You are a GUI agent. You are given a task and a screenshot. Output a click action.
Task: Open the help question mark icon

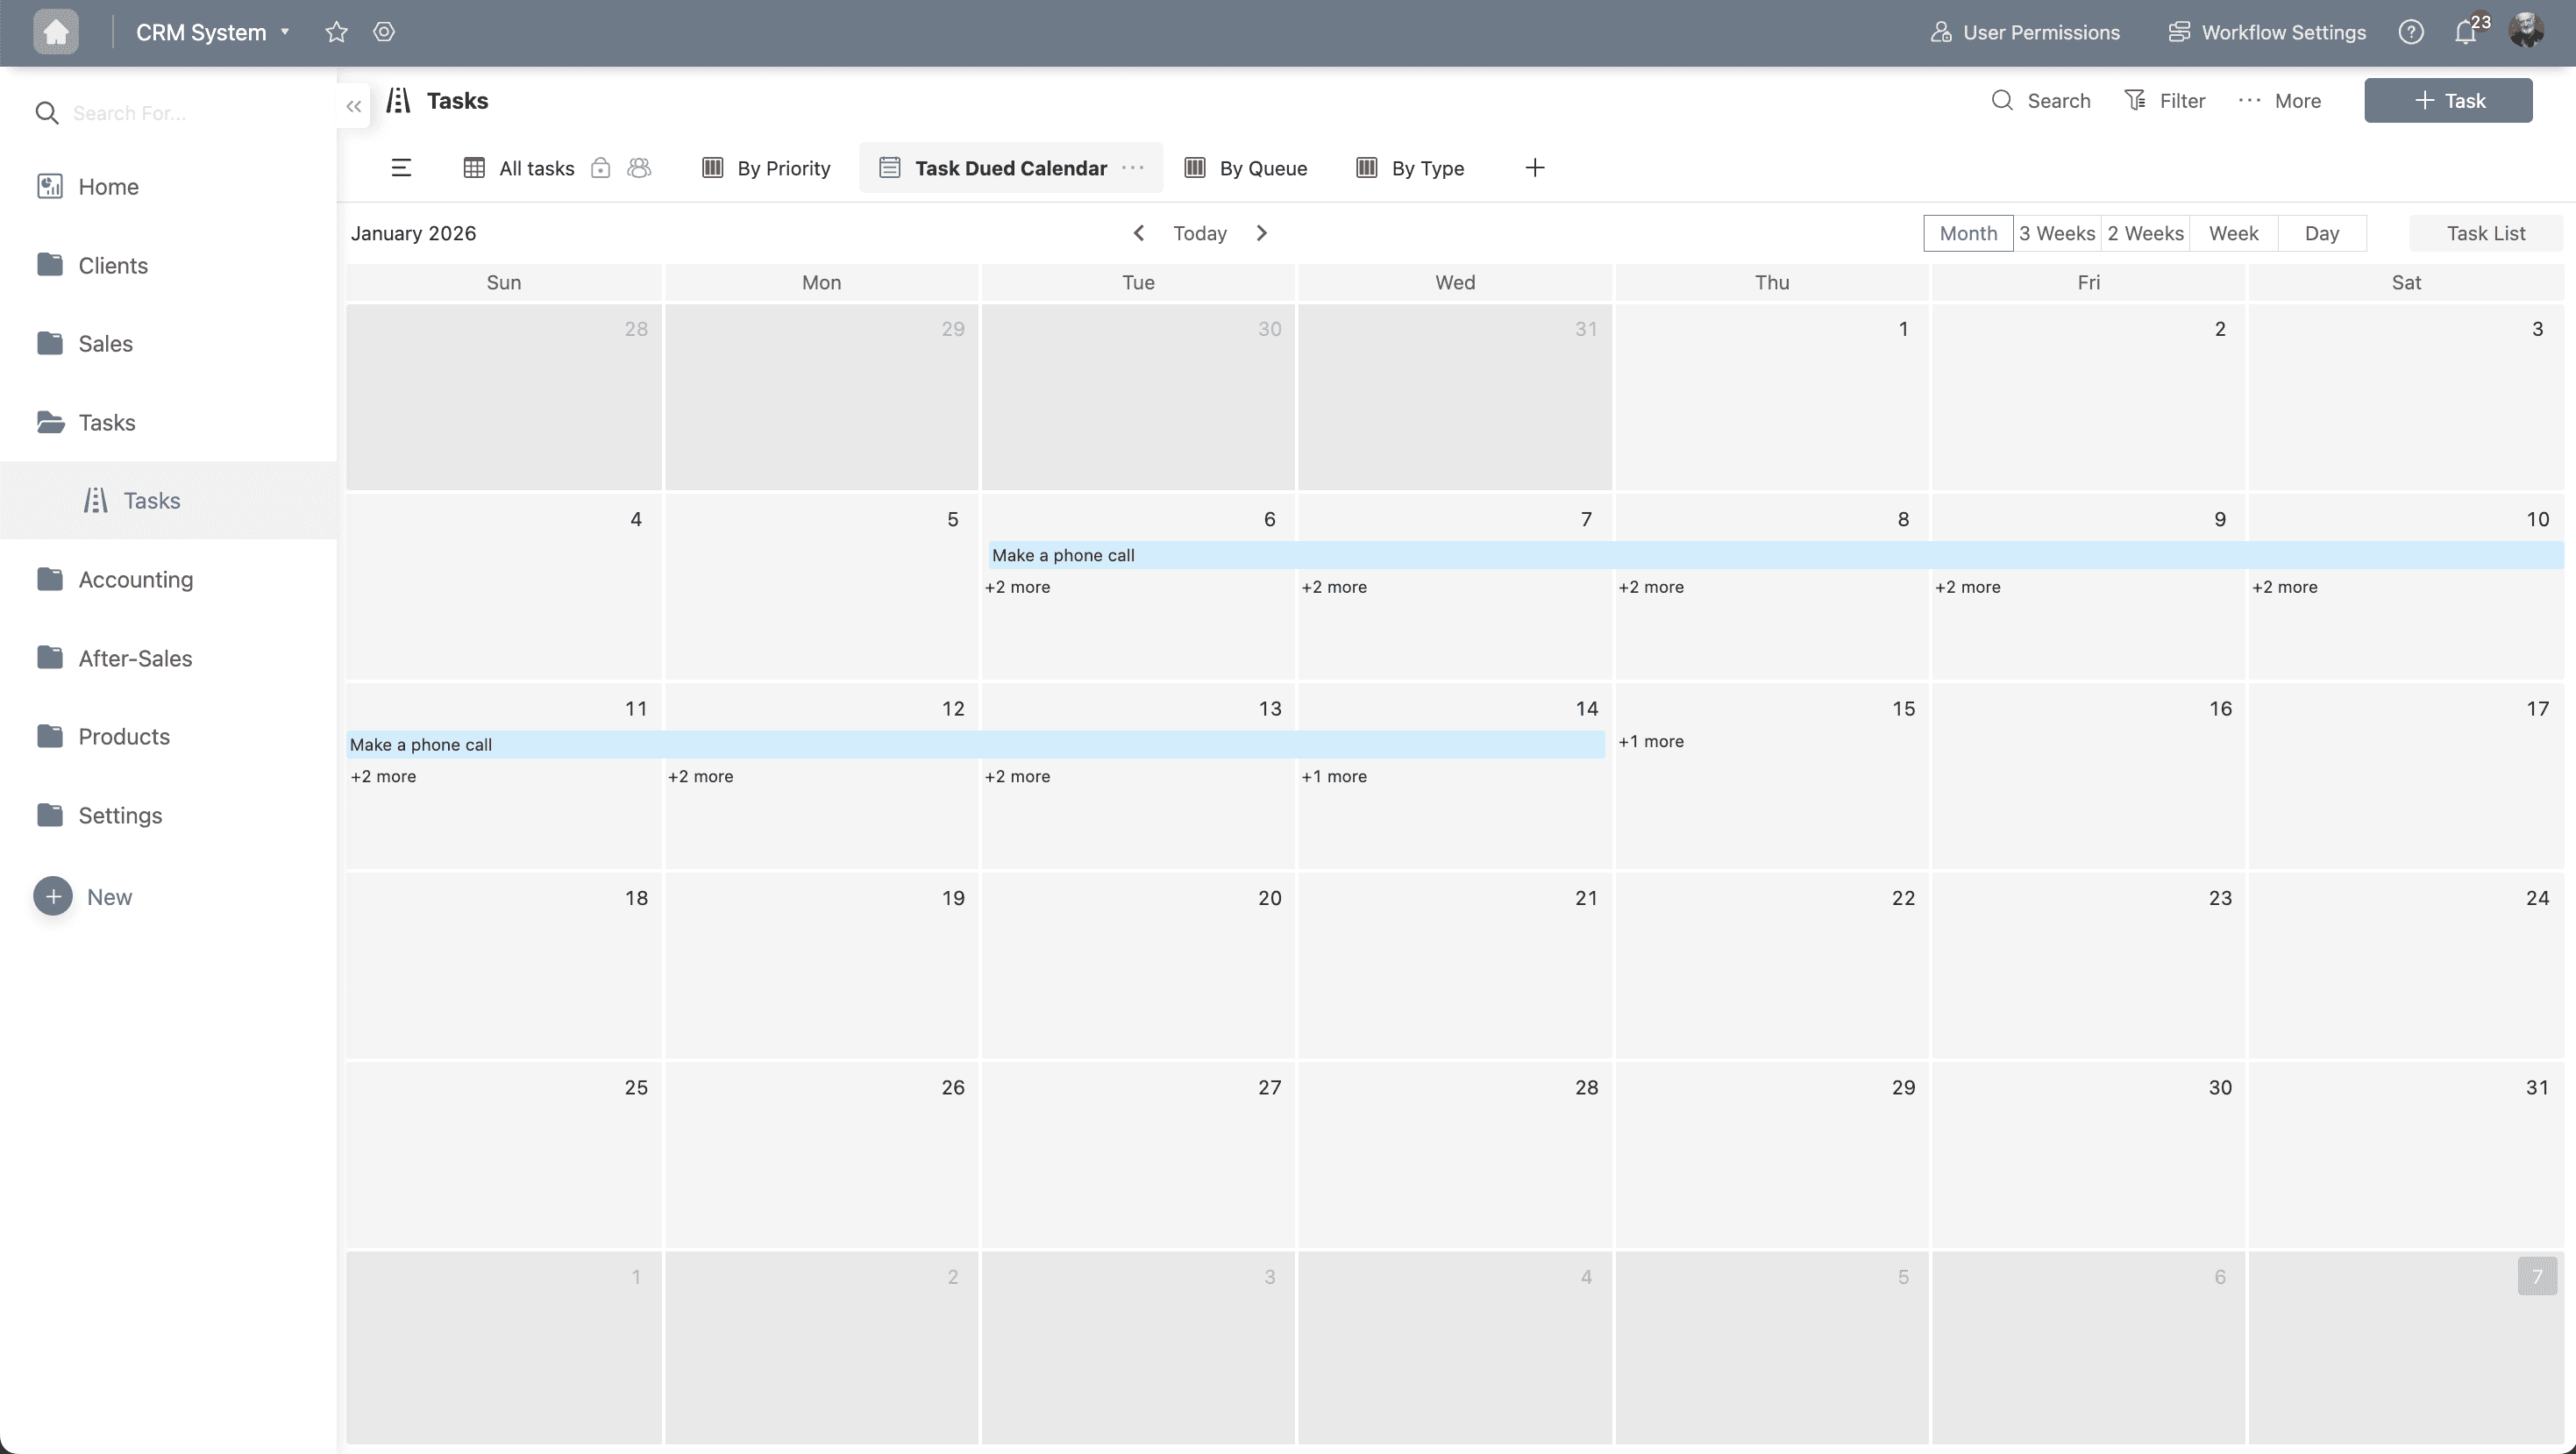coord(2410,32)
